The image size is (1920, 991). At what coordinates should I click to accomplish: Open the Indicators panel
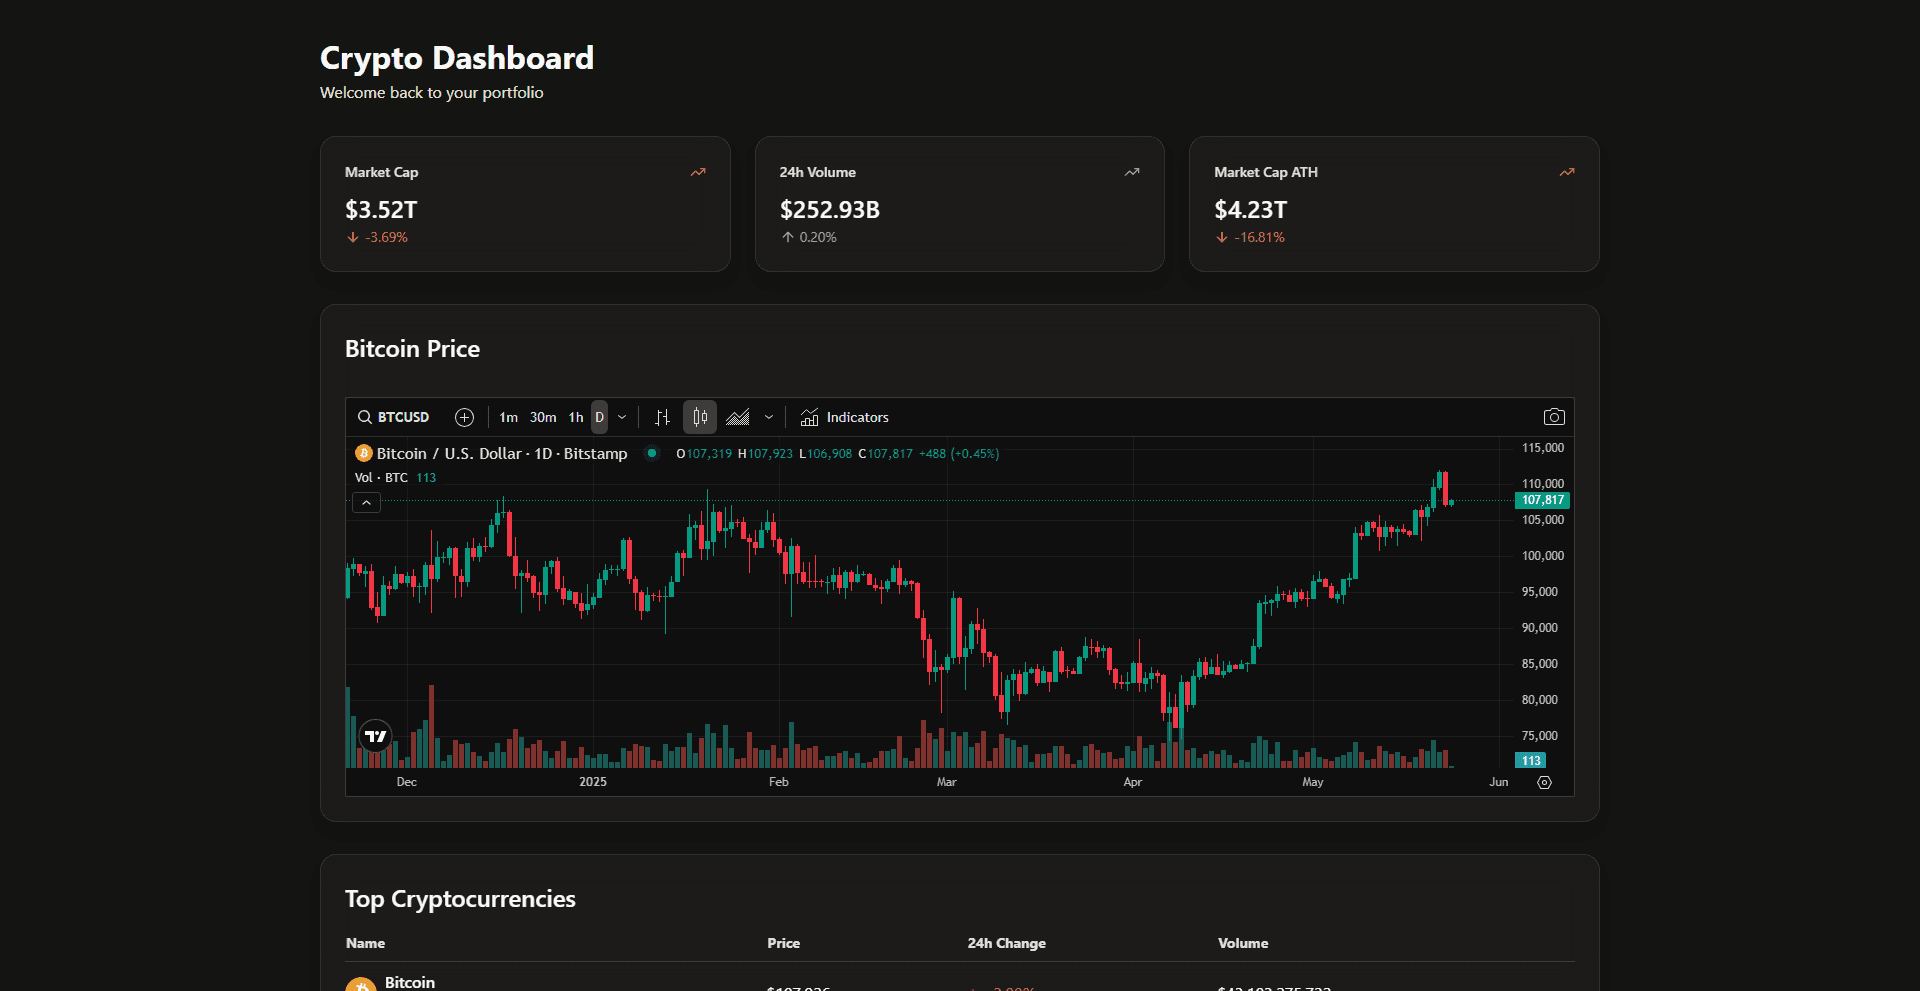pos(845,417)
